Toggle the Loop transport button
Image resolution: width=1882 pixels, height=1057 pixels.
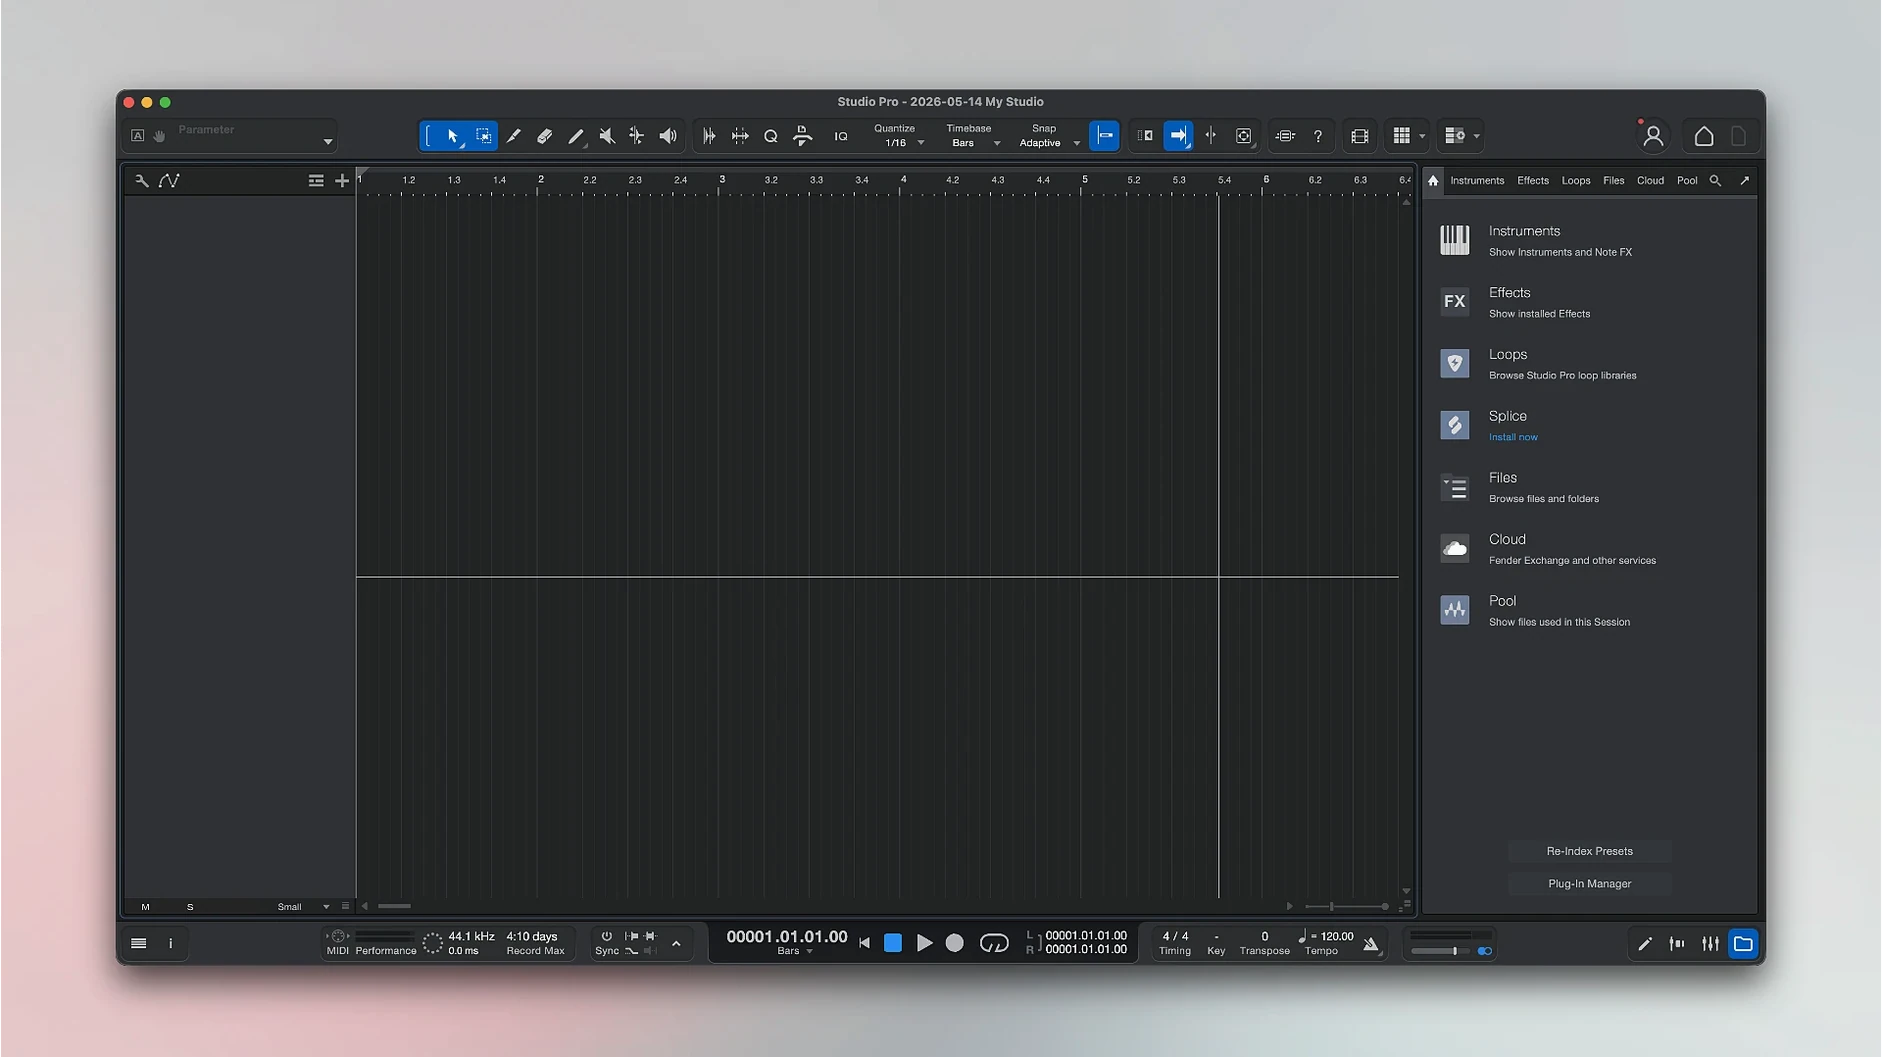[994, 944]
